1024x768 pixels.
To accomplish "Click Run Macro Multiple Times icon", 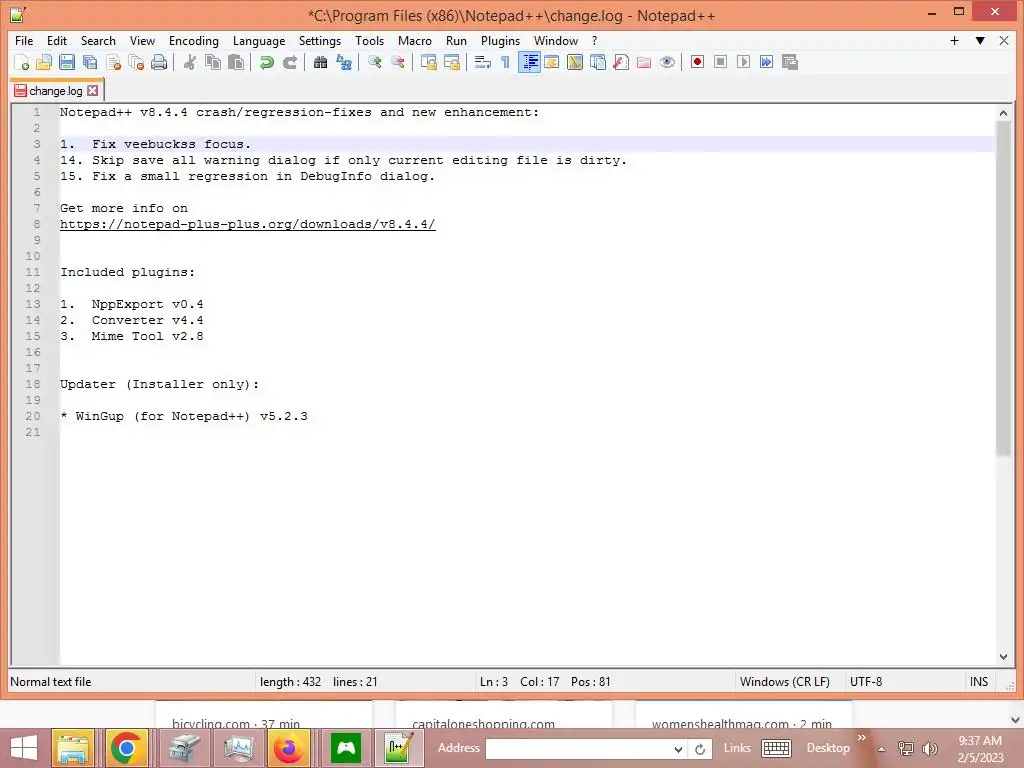I will (x=767, y=62).
